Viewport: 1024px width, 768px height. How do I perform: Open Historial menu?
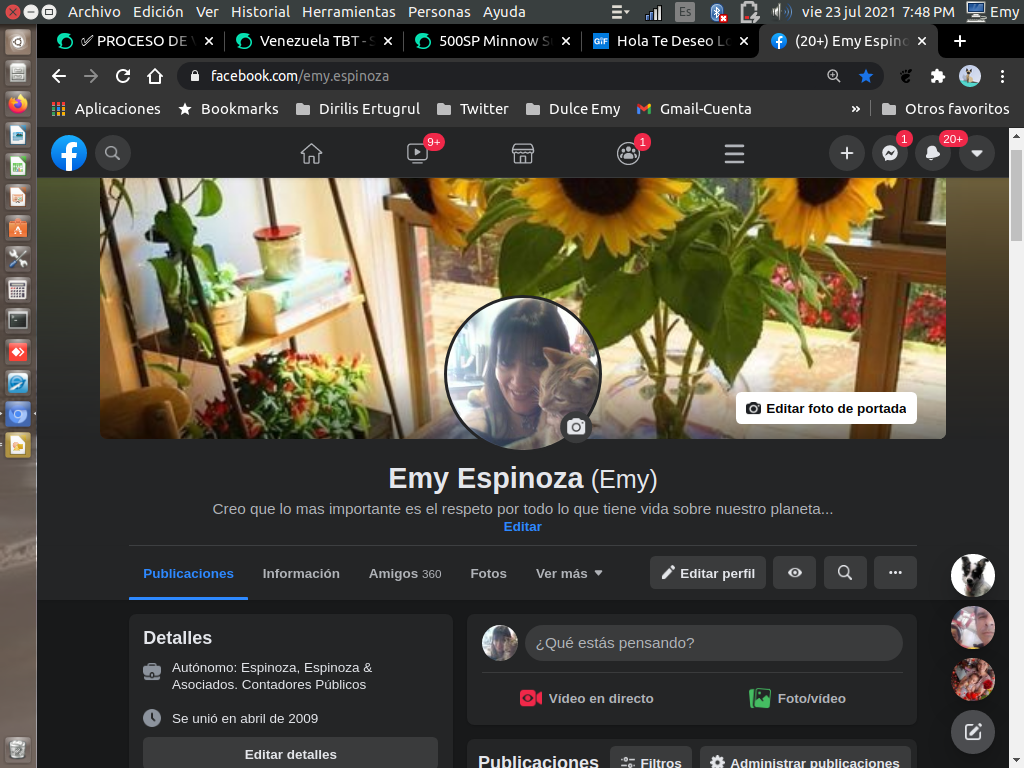[x=261, y=12]
